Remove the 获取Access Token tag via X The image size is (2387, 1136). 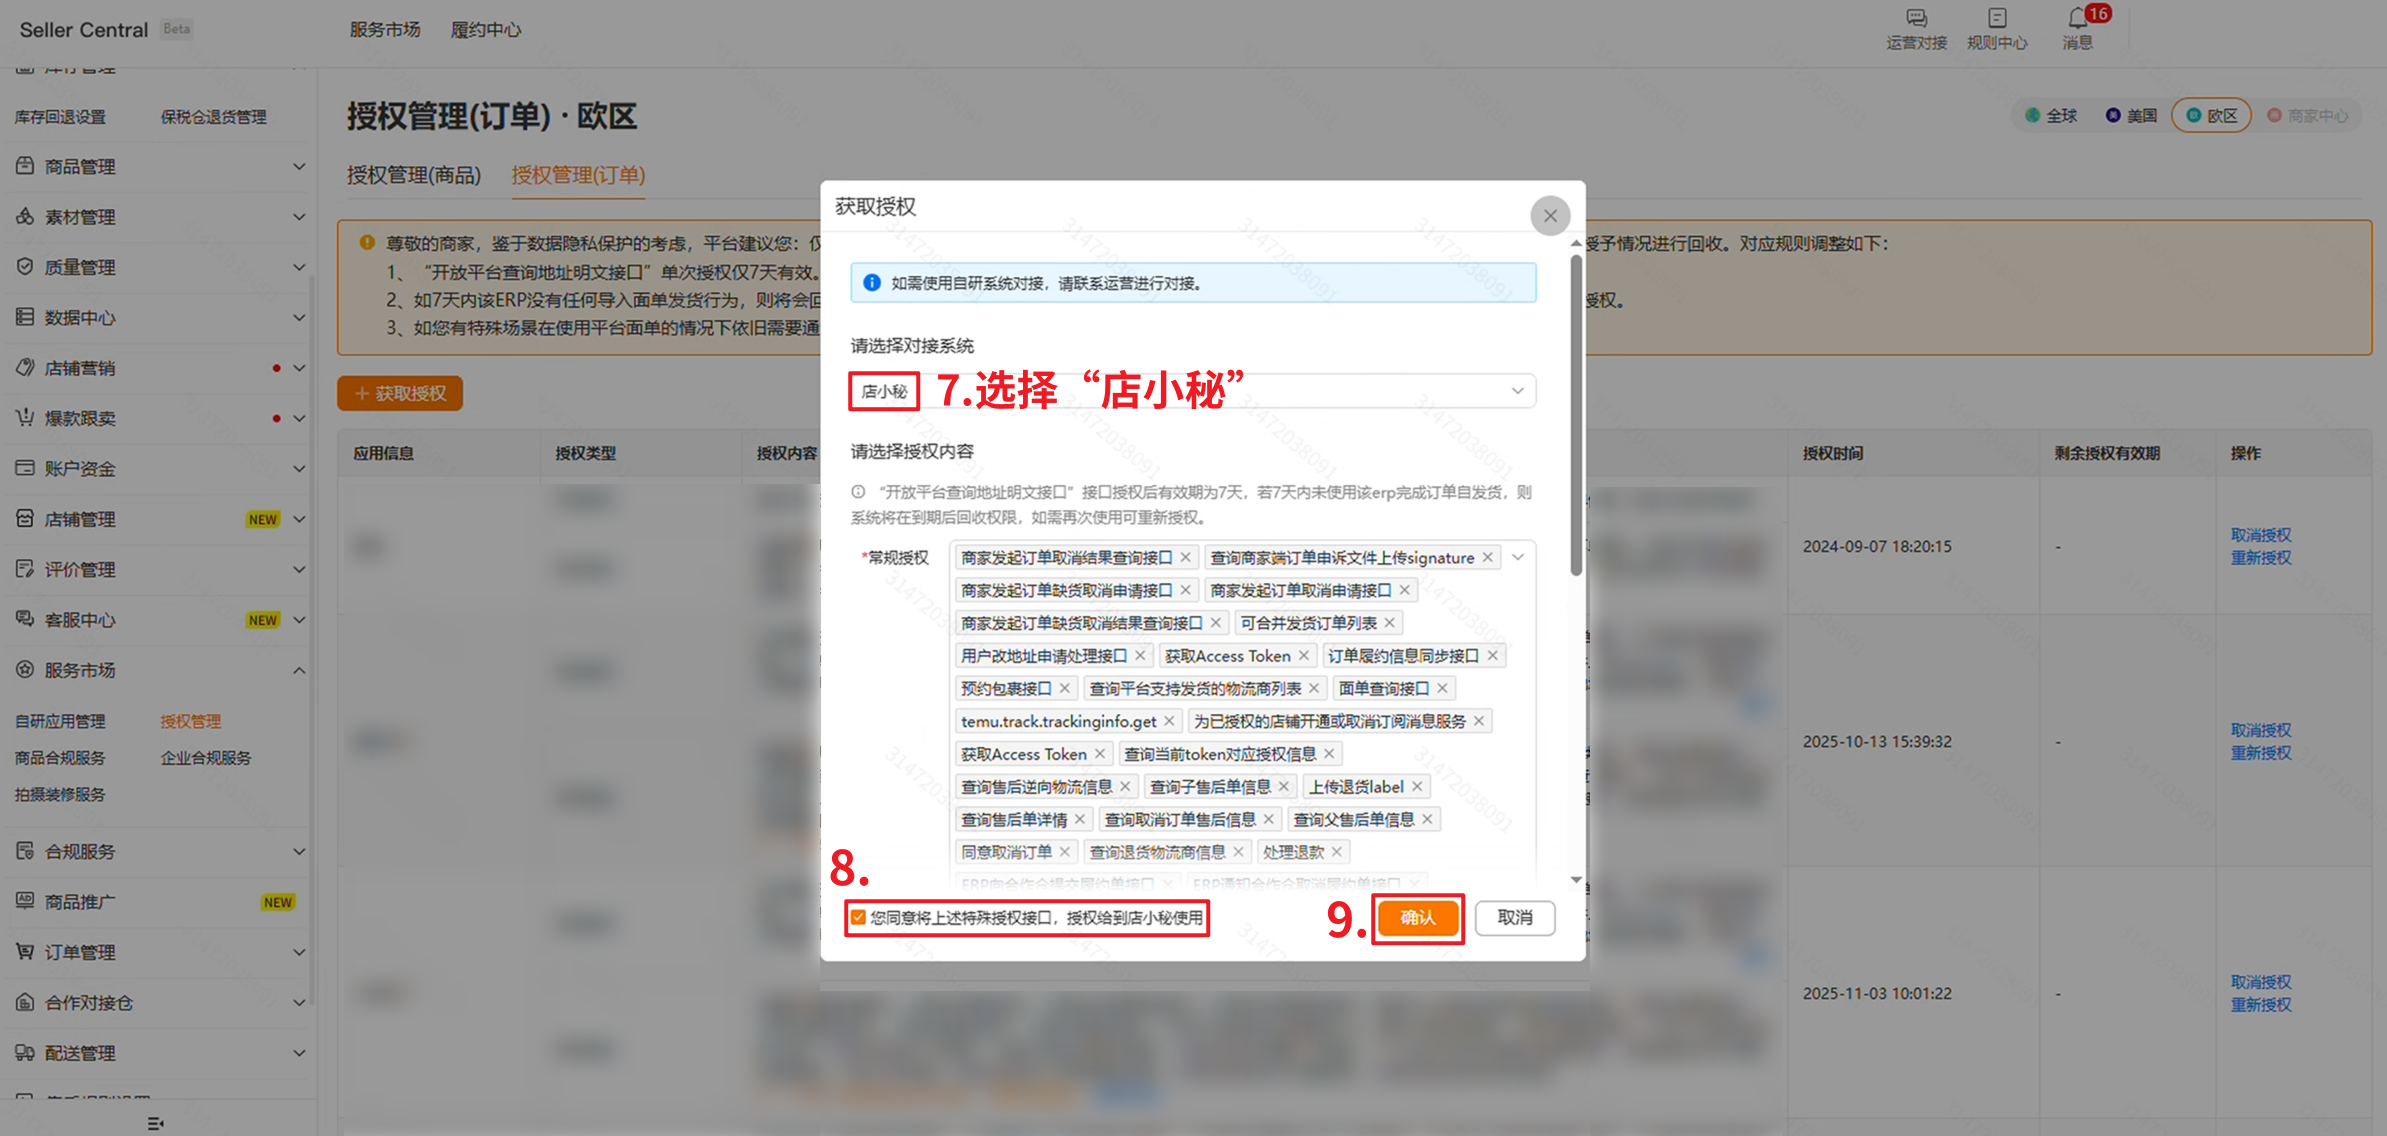pyautogui.click(x=1303, y=656)
